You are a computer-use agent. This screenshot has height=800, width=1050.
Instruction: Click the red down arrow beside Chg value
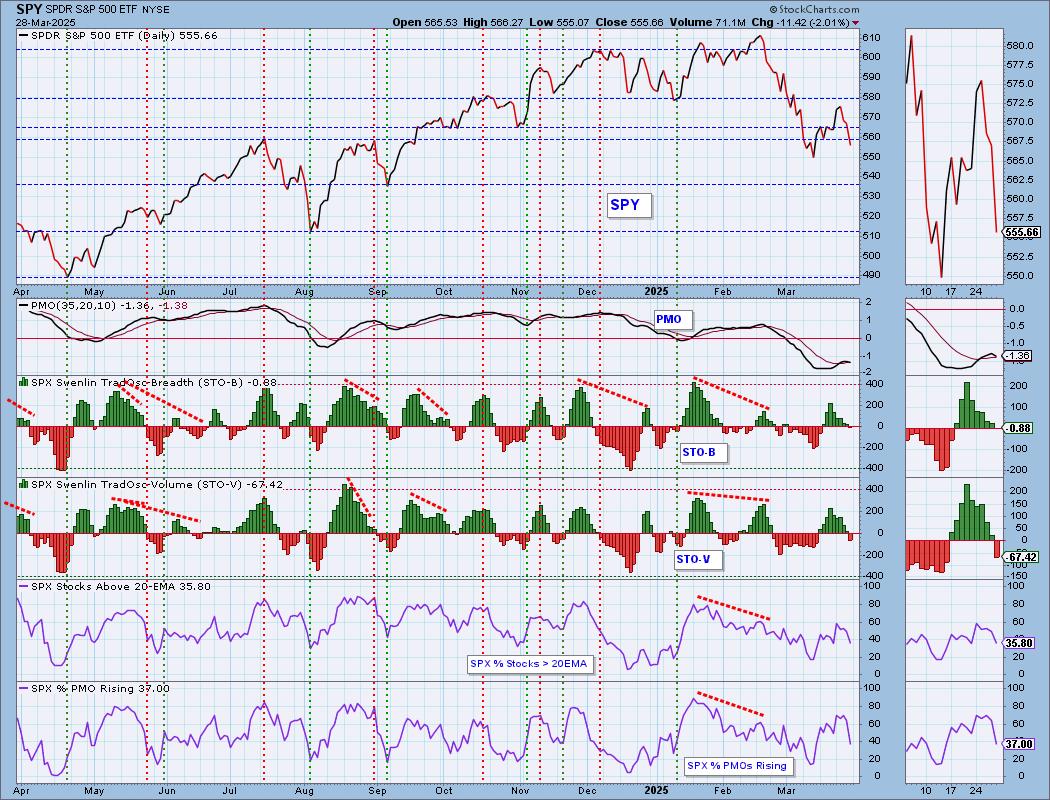(x=856, y=23)
